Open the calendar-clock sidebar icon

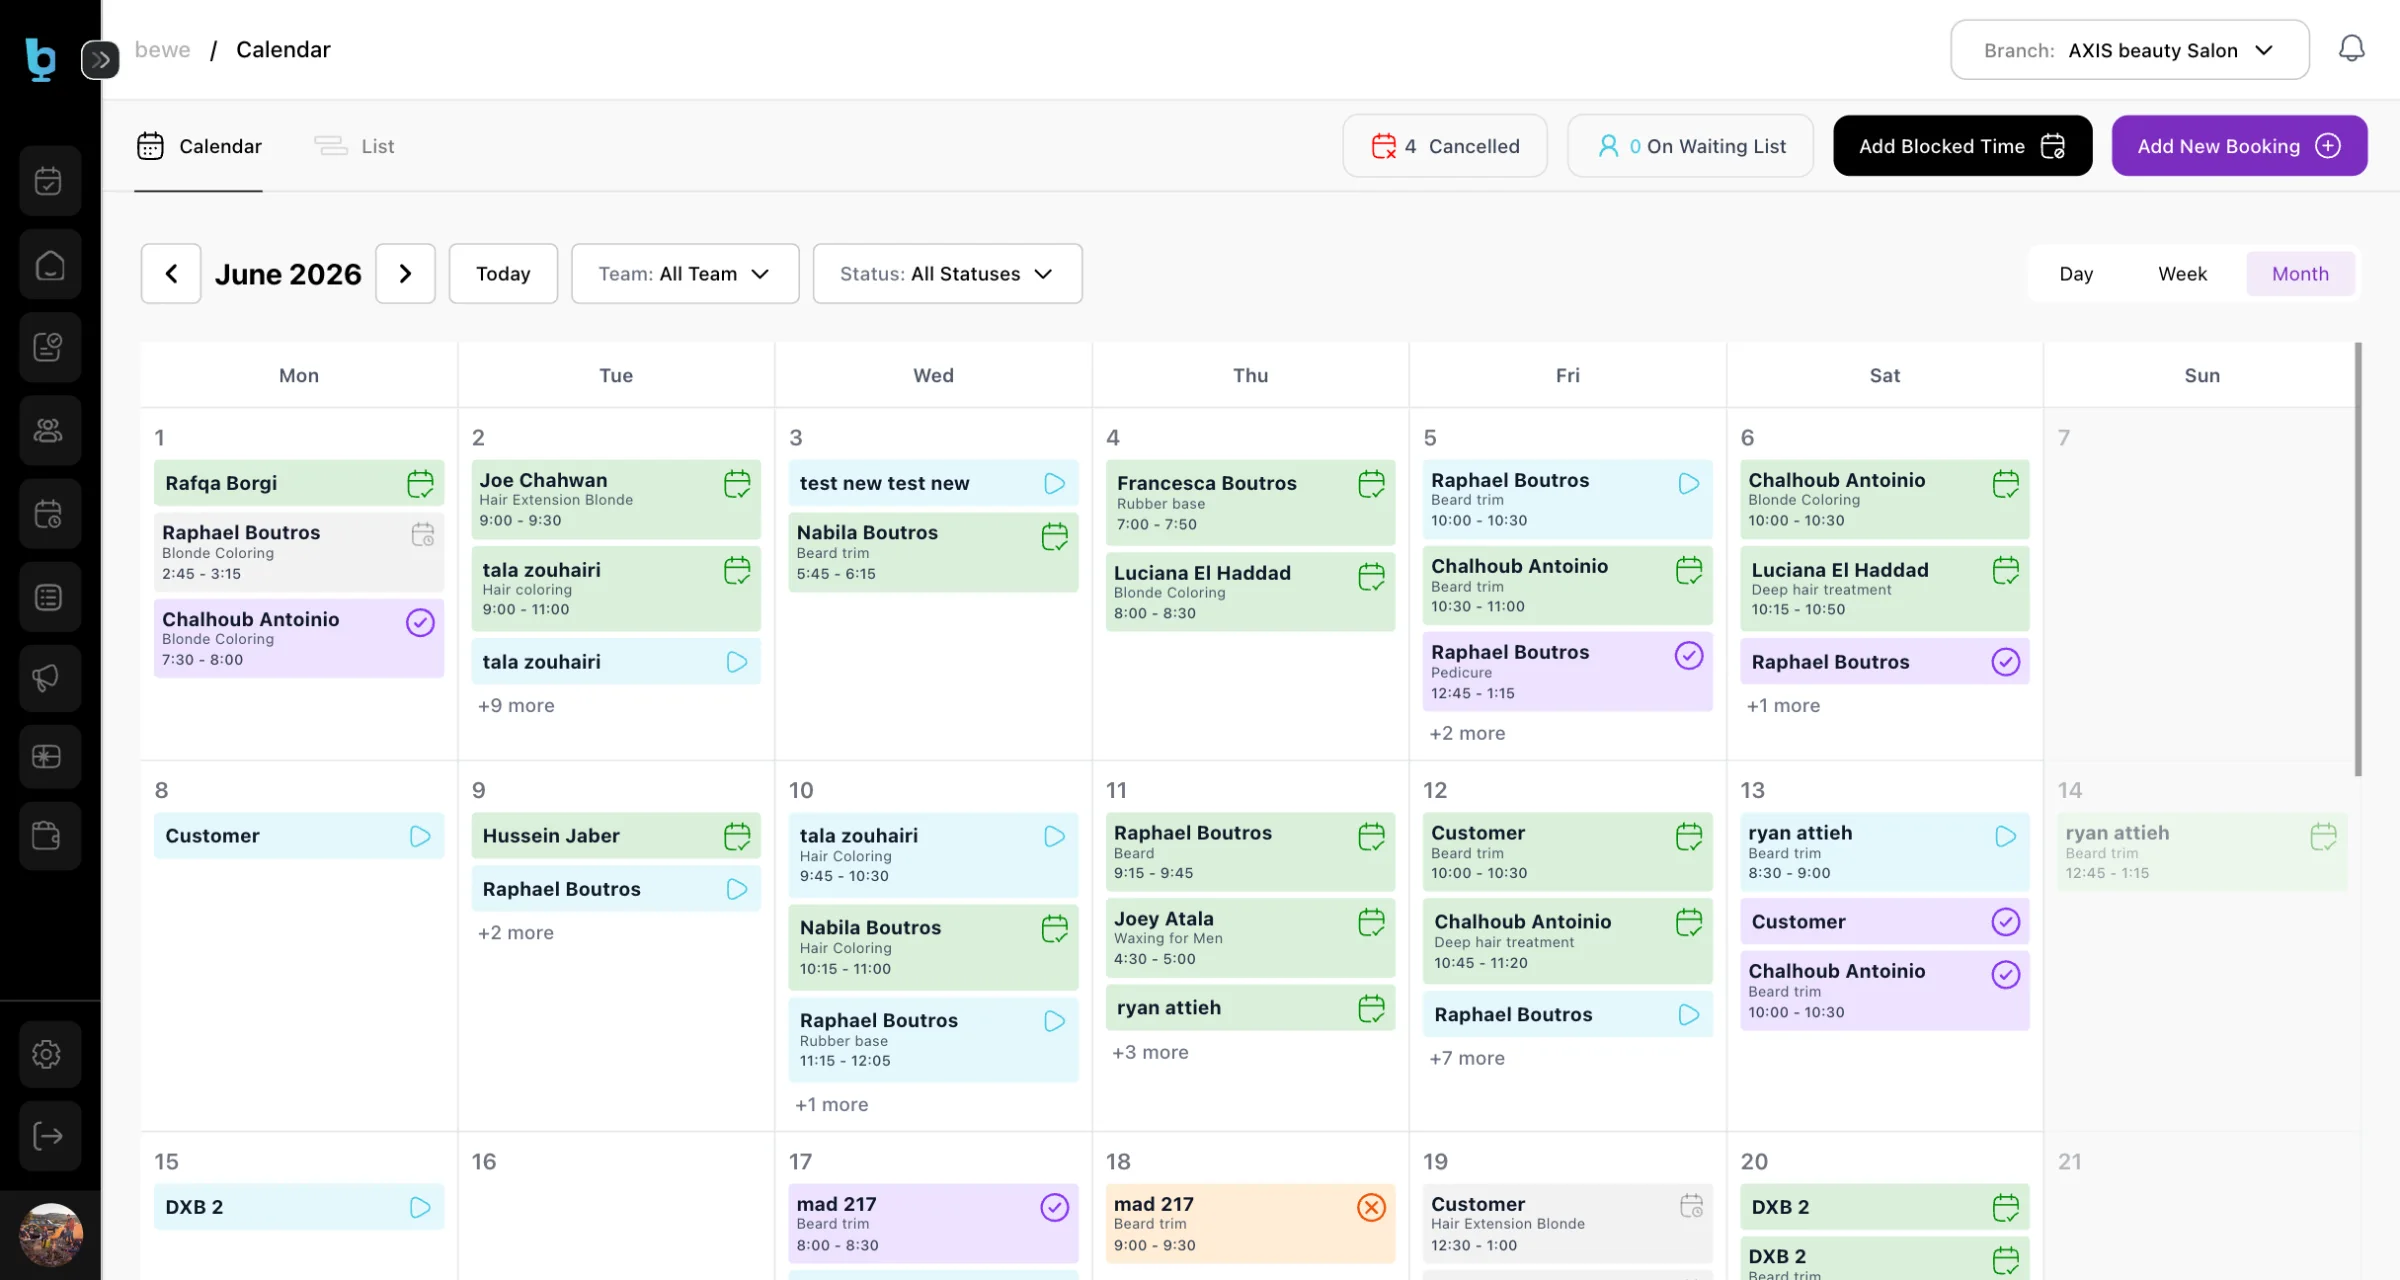(x=49, y=514)
